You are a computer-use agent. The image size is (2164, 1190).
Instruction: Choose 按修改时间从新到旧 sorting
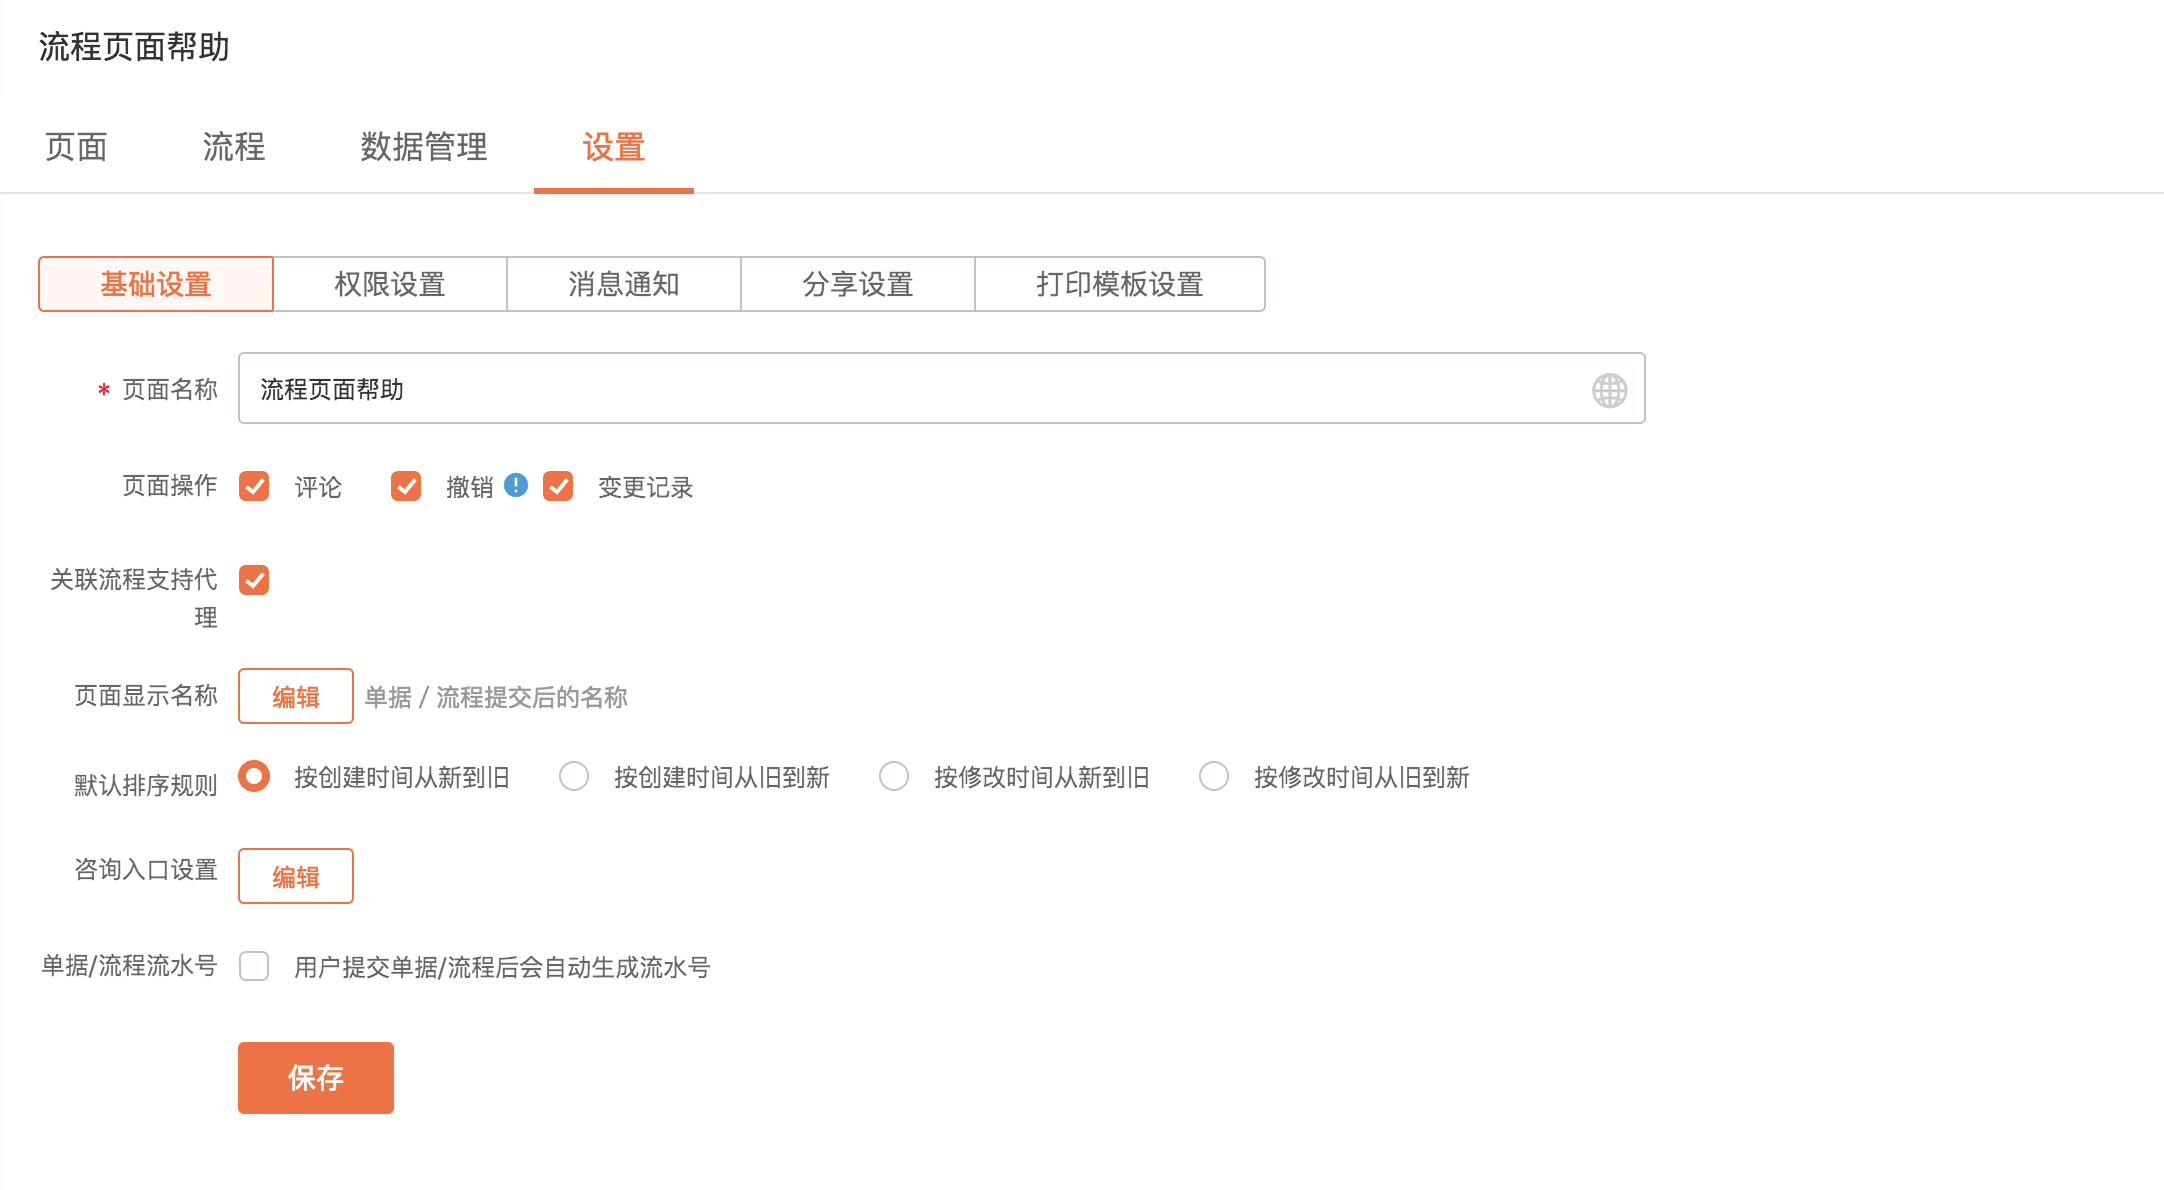click(x=894, y=776)
